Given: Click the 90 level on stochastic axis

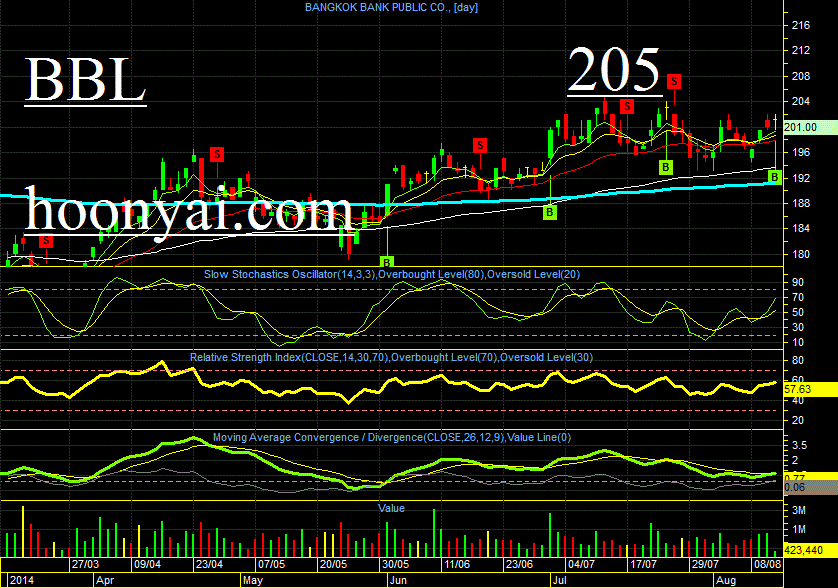Looking at the screenshot, I should 797,282.
